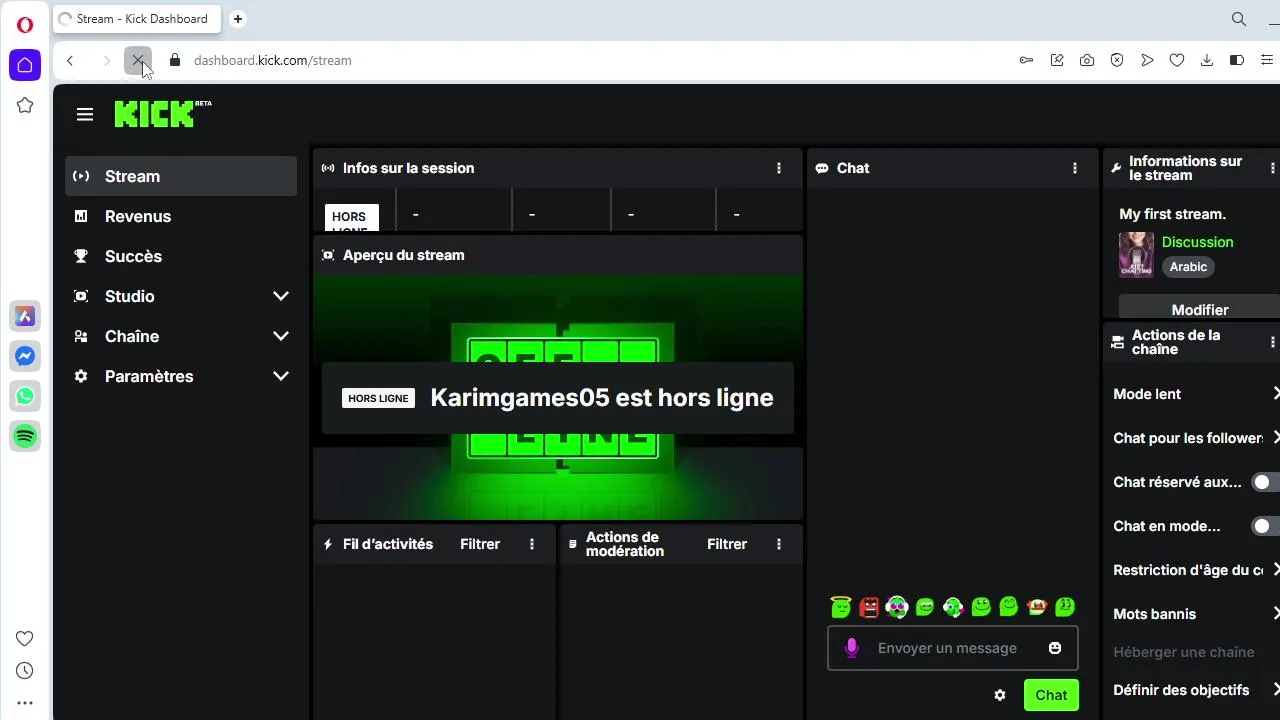Open emoji picker smiley in message box
Viewport: 1280px width, 720px height.
click(1054, 648)
